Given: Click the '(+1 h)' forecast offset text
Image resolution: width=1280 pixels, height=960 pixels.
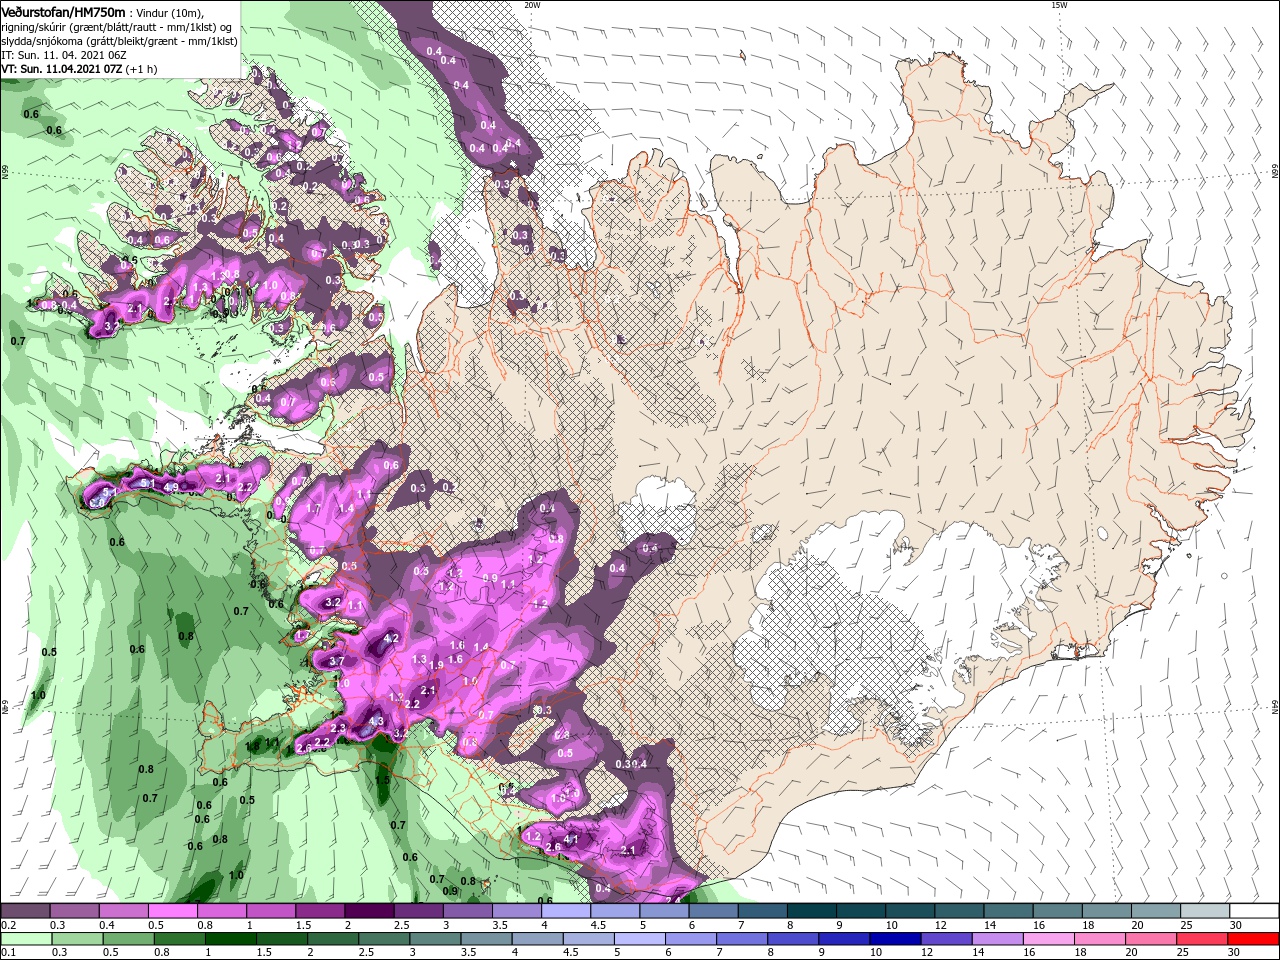Looking at the screenshot, I should point(142,70).
